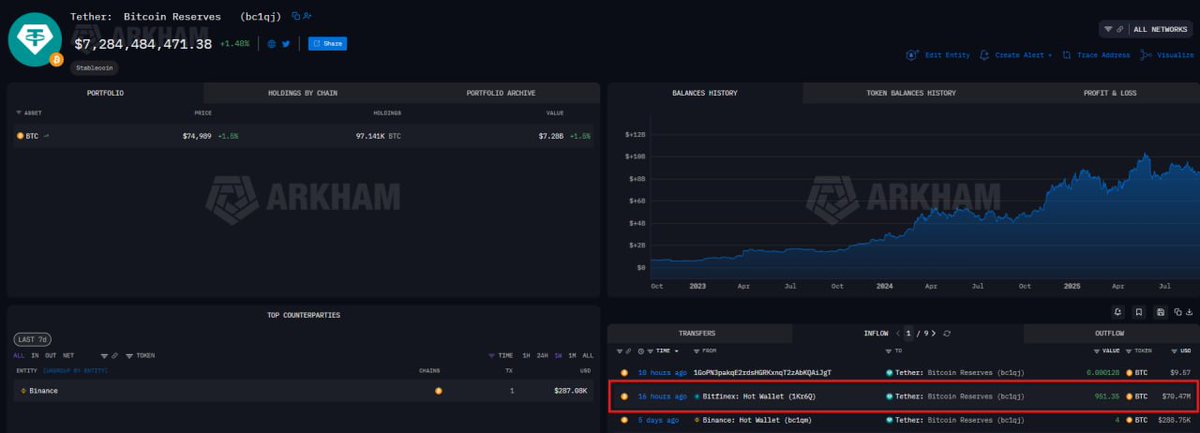Click Trace Address
Screen dimensions: 1200x433
(1096, 55)
